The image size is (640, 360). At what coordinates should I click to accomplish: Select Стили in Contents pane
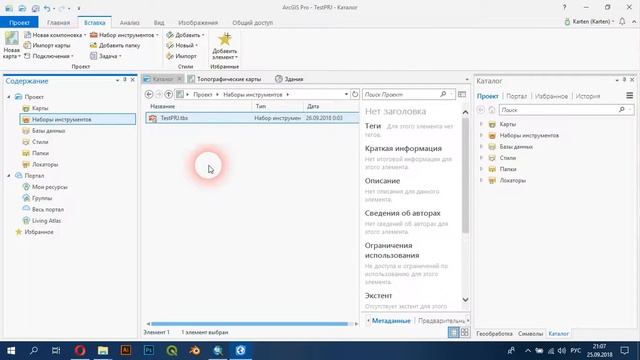(x=40, y=142)
